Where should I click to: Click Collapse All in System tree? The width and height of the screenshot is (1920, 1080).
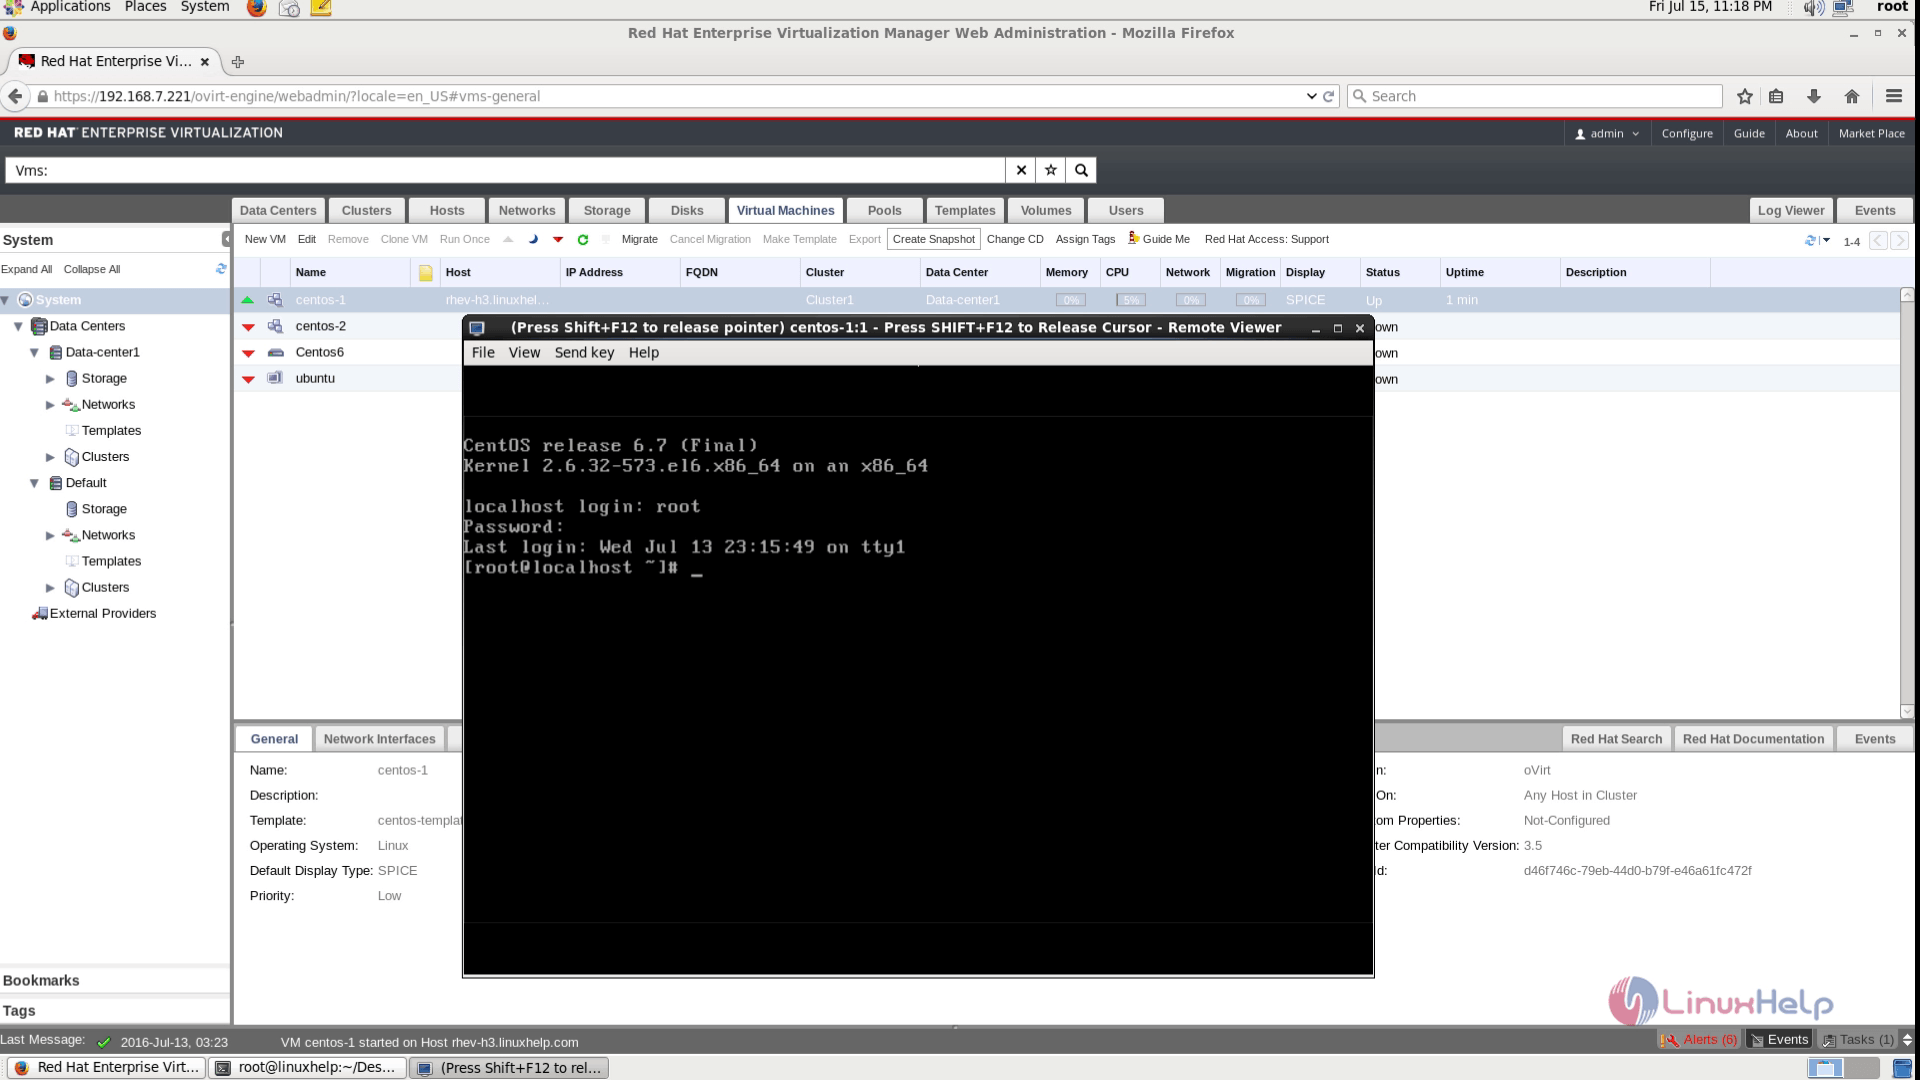point(92,269)
